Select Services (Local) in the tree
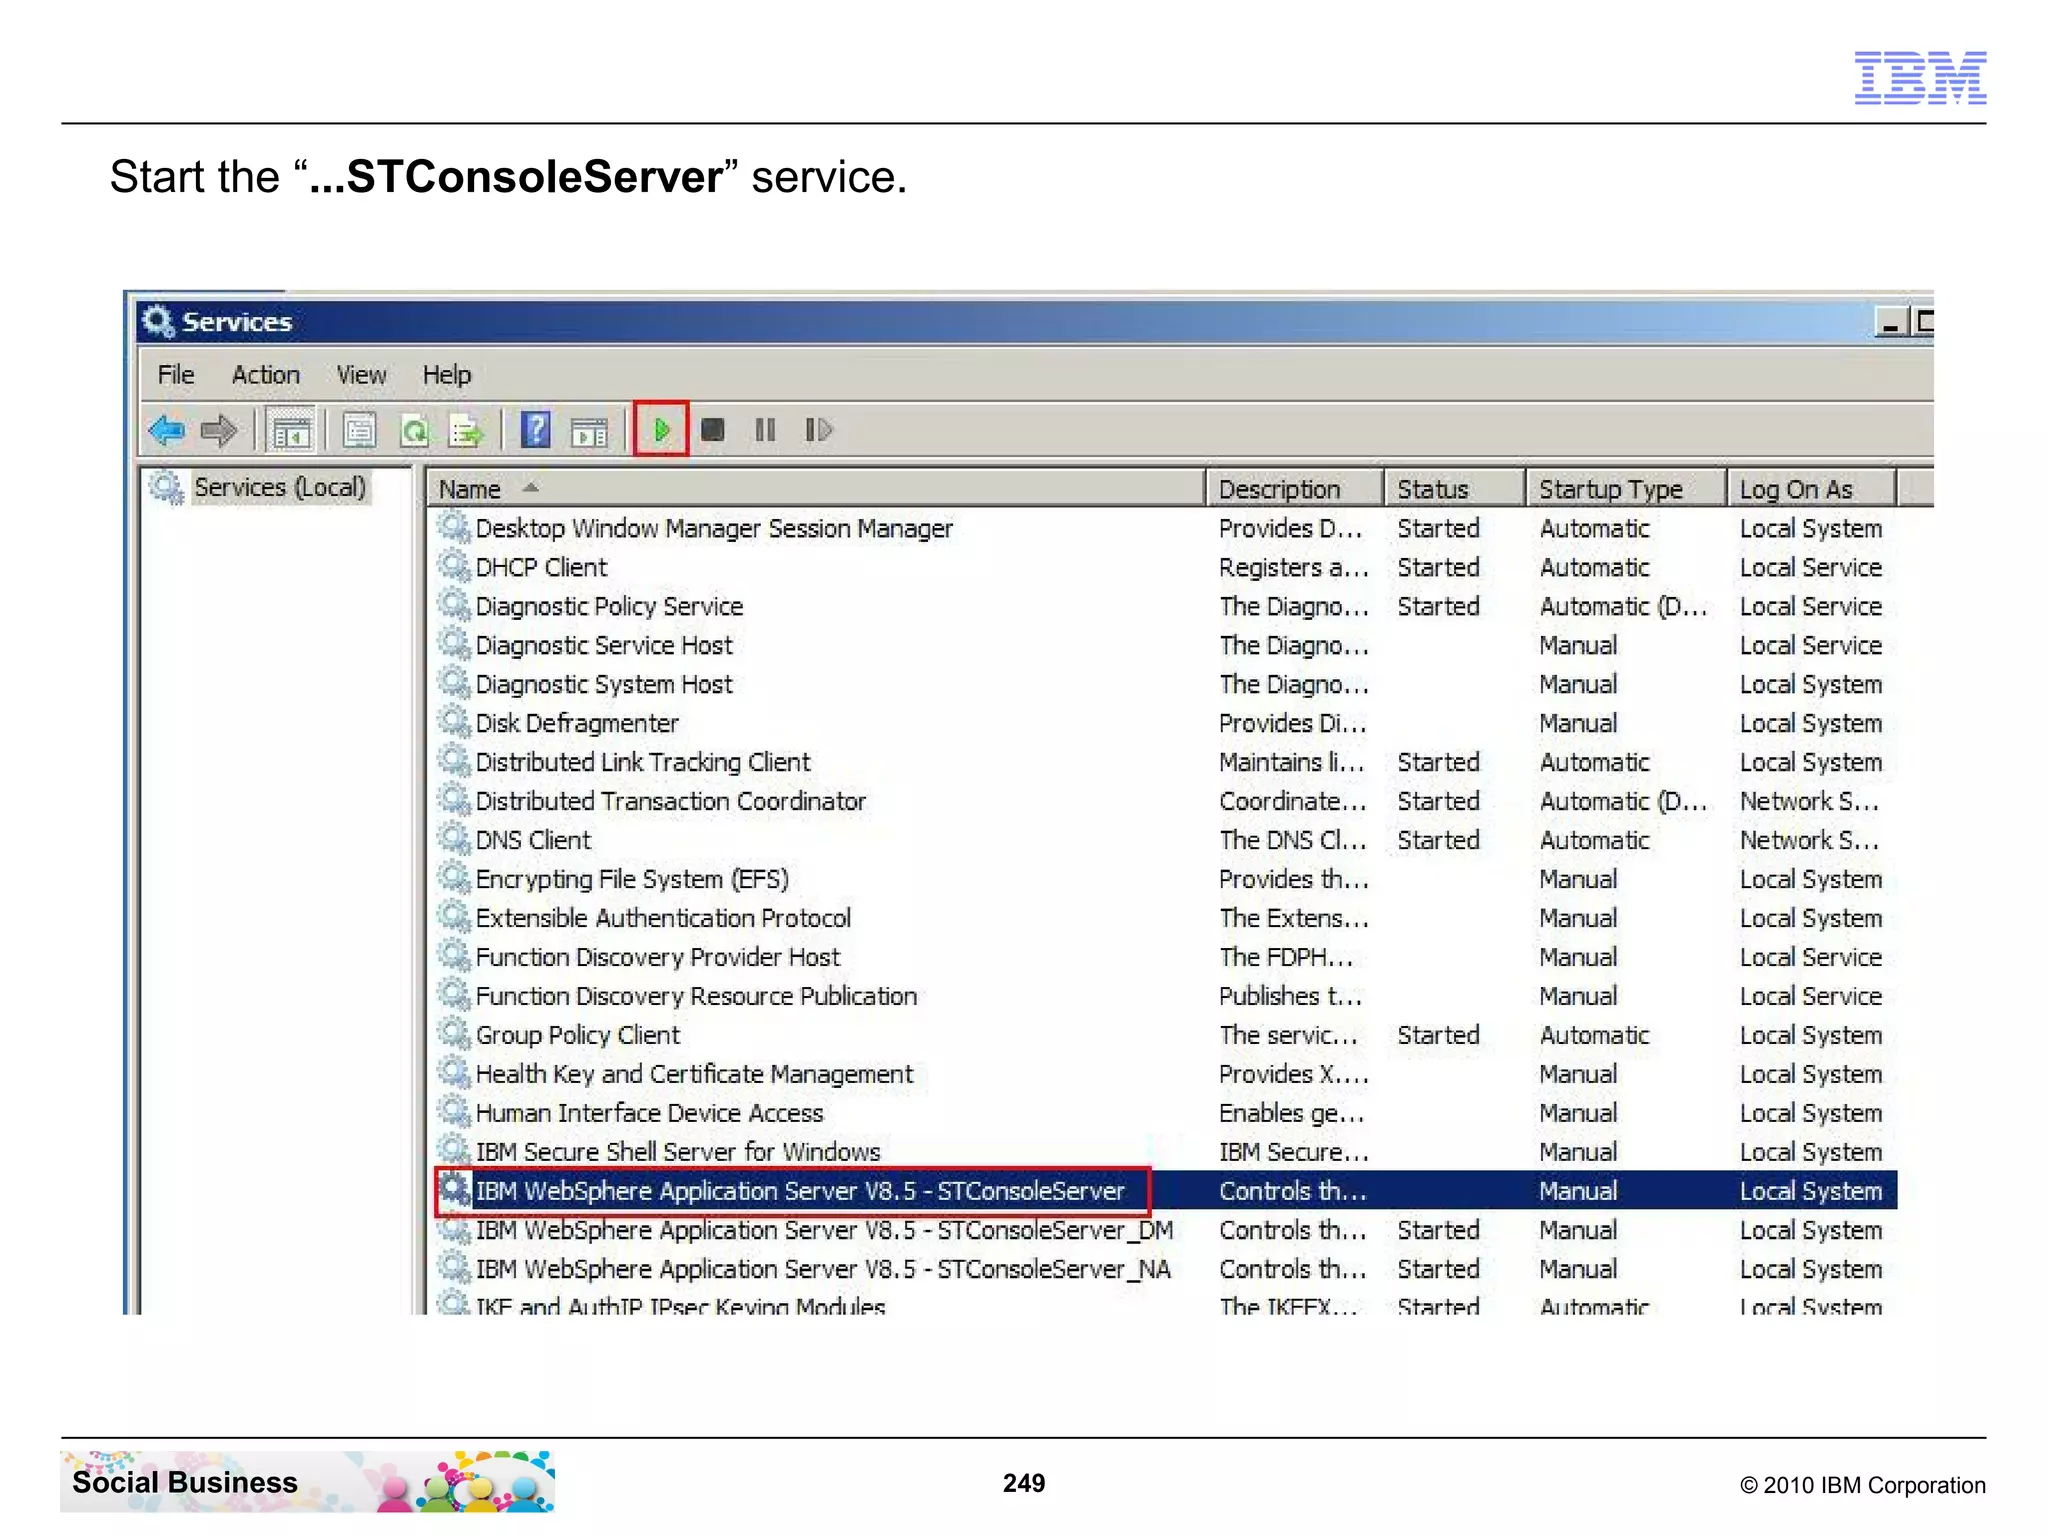Viewport: 2048px width, 1536px height. pos(280,487)
